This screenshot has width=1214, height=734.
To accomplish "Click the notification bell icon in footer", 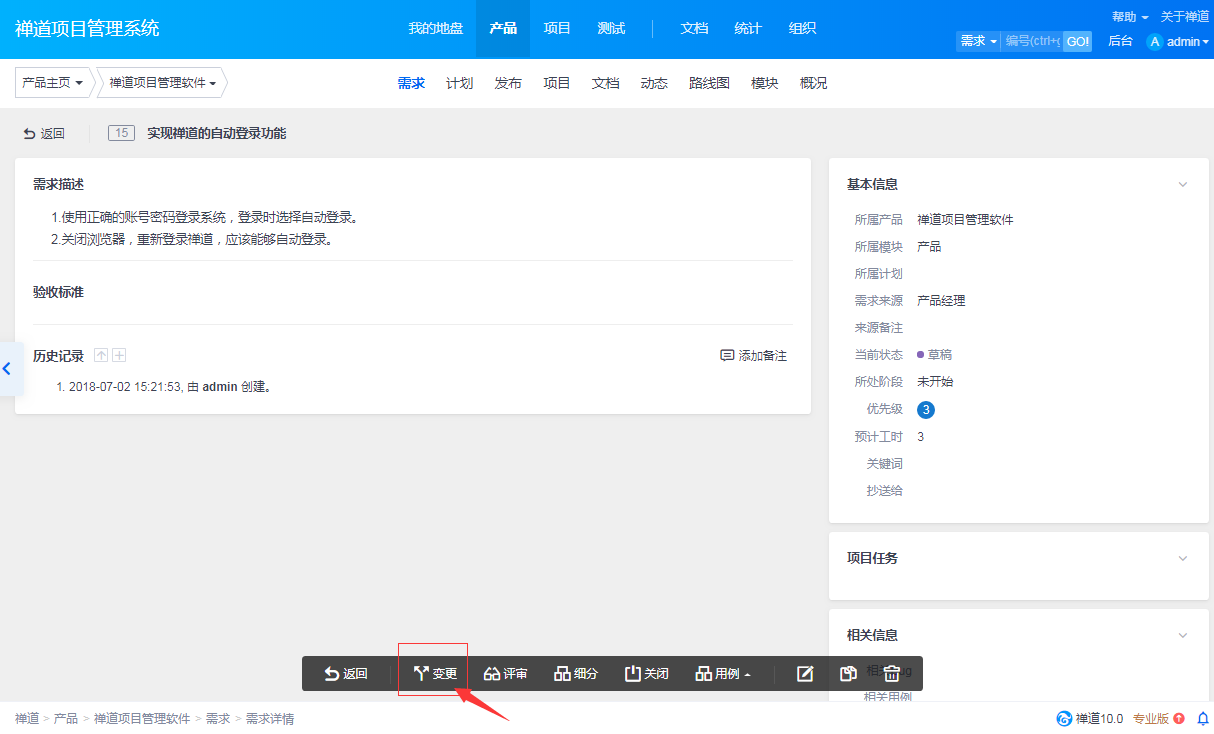I will pyautogui.click(x=1203, y=718).
